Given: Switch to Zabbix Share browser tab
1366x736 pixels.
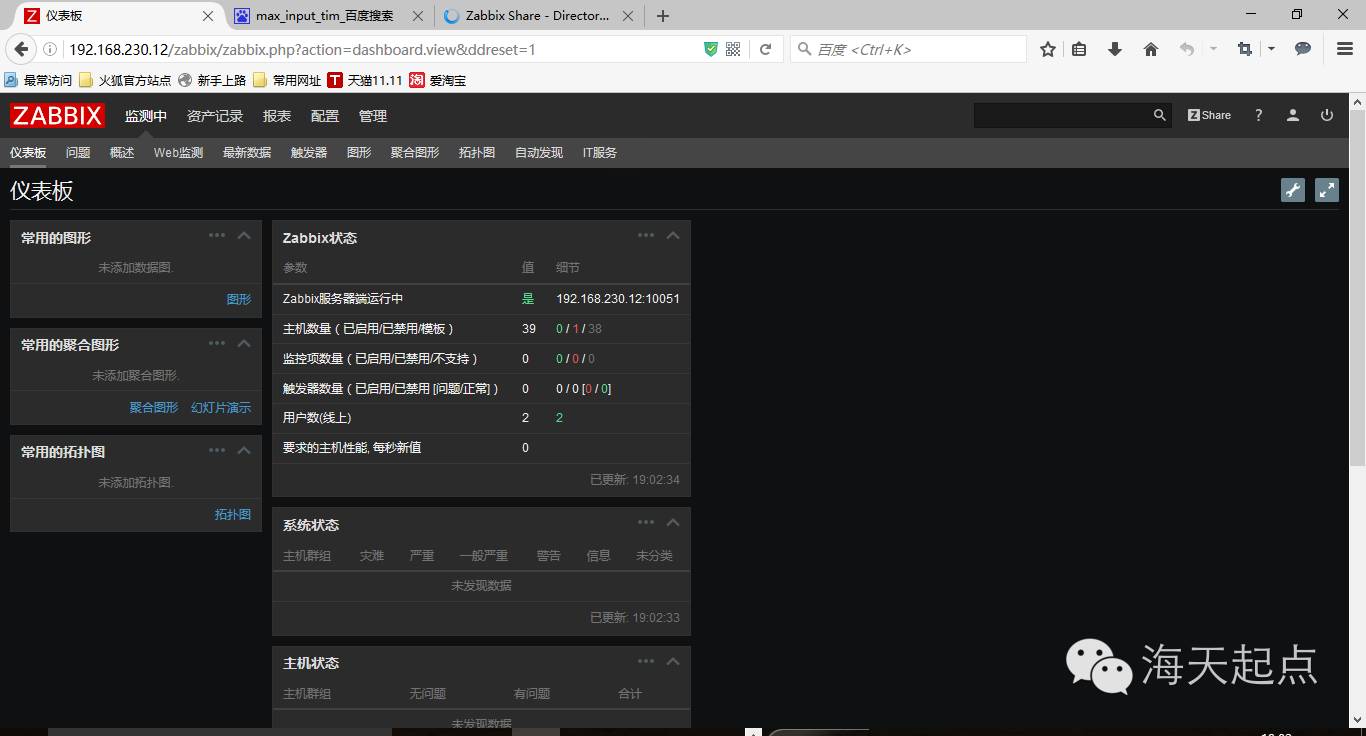Looking at the screenshot, I should coord(538,16).
